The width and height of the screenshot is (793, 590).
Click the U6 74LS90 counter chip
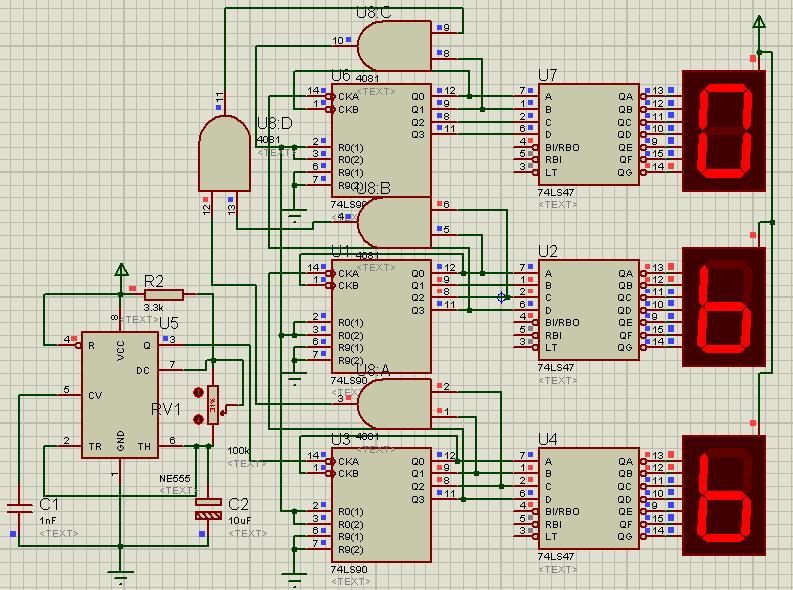380,140
